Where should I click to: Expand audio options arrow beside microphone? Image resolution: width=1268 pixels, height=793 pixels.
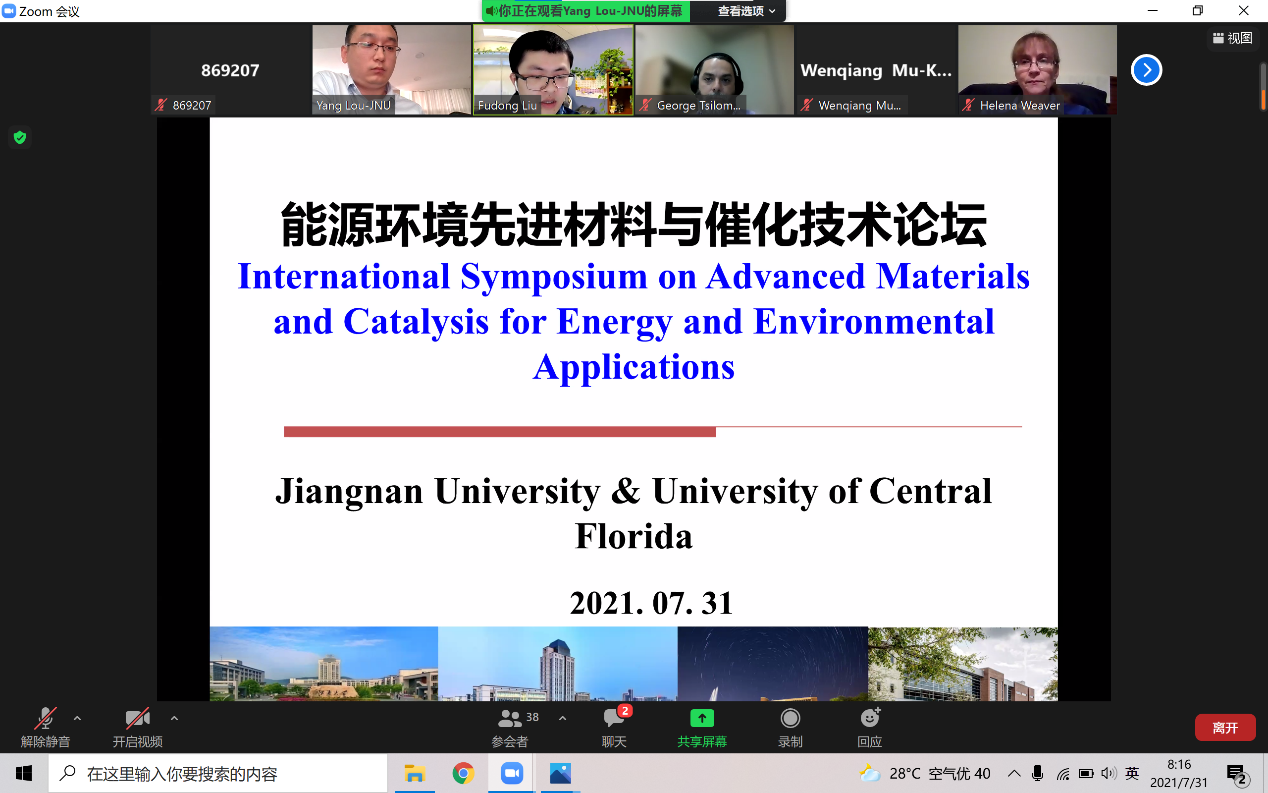tap(77, 718)
